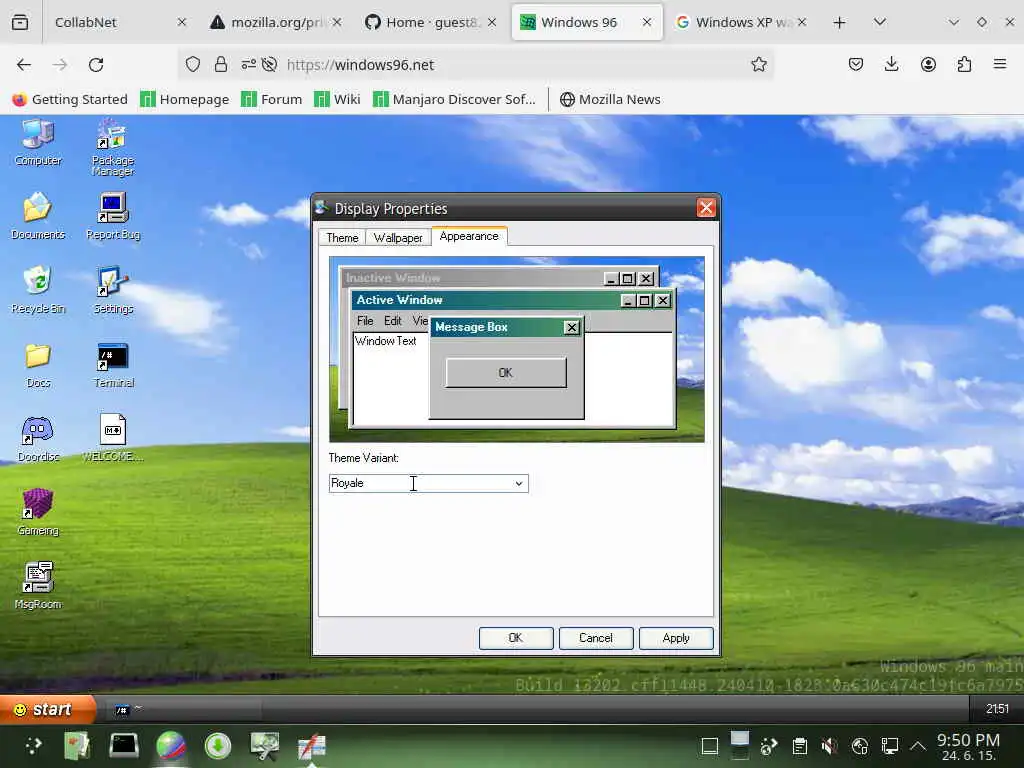Open the WELCOME markdown file icon
Image resolution: width=1024 pixels, height=768 pixels.
[x=113, y=439]
